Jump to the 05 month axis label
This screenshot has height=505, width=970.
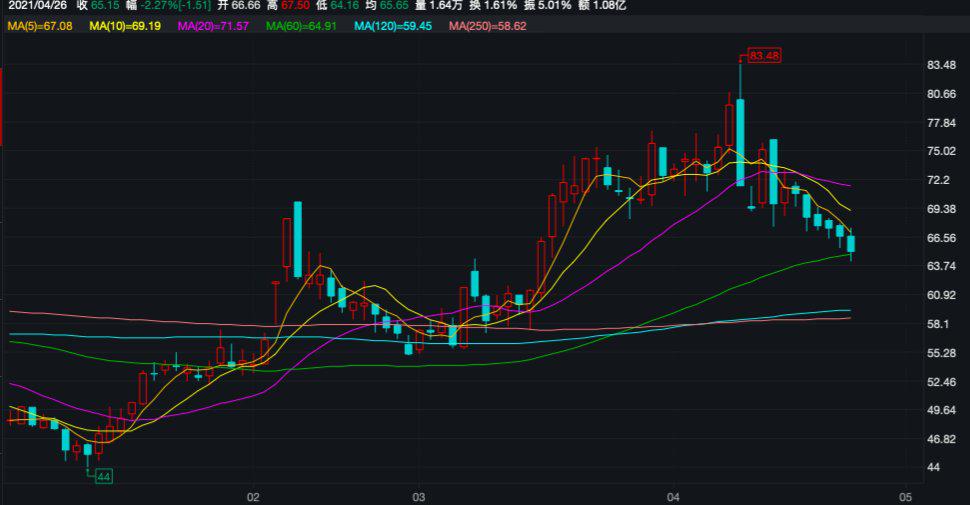coord(904,497)
